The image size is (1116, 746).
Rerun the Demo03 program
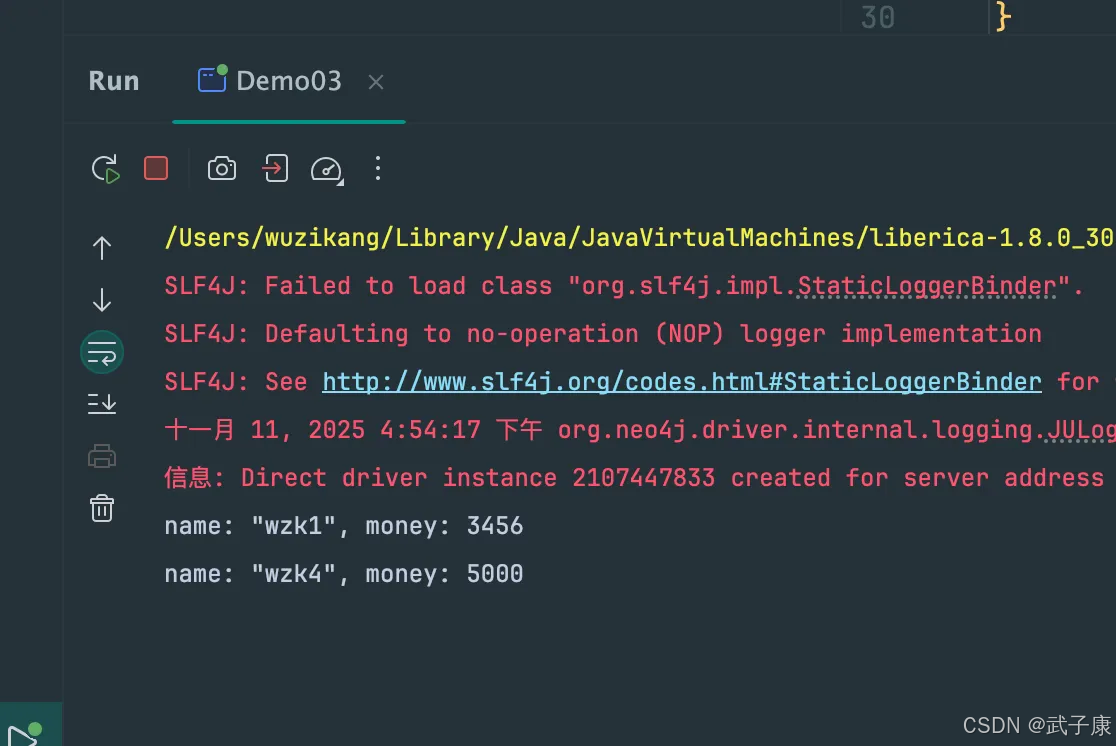click(105, 169)
